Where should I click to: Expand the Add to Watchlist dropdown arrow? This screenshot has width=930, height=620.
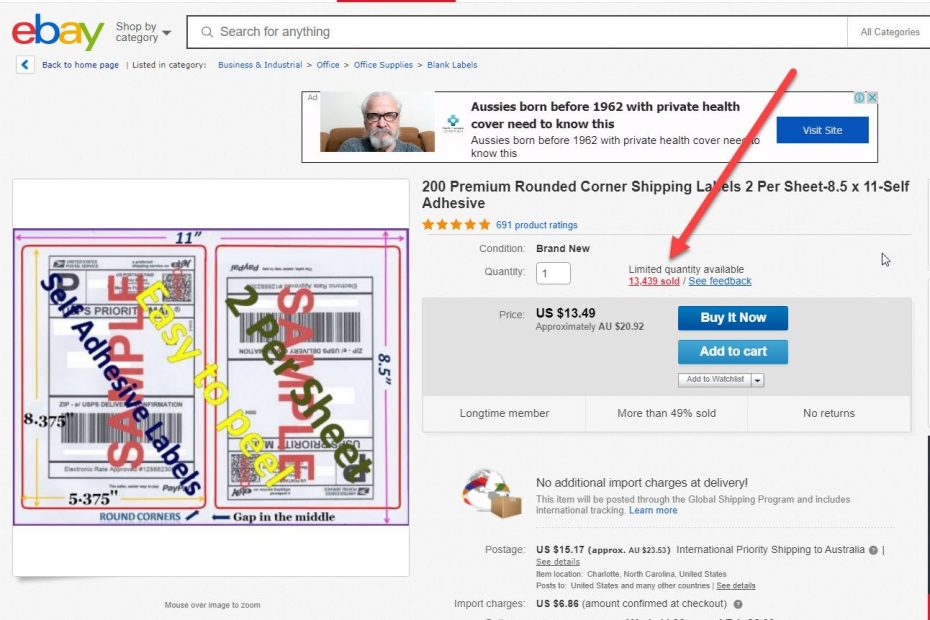point(757,380)
